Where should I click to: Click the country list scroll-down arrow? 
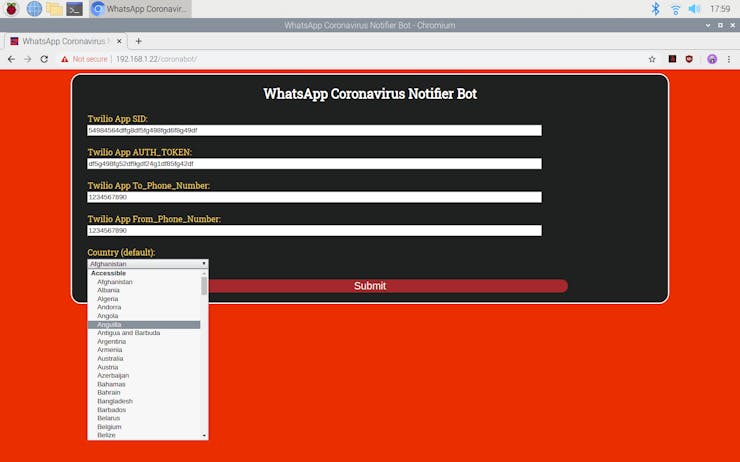[x=204, y=436]
